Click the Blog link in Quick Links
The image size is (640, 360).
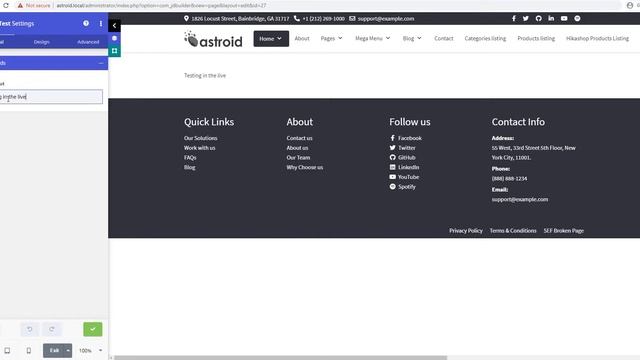click(189, 167)
